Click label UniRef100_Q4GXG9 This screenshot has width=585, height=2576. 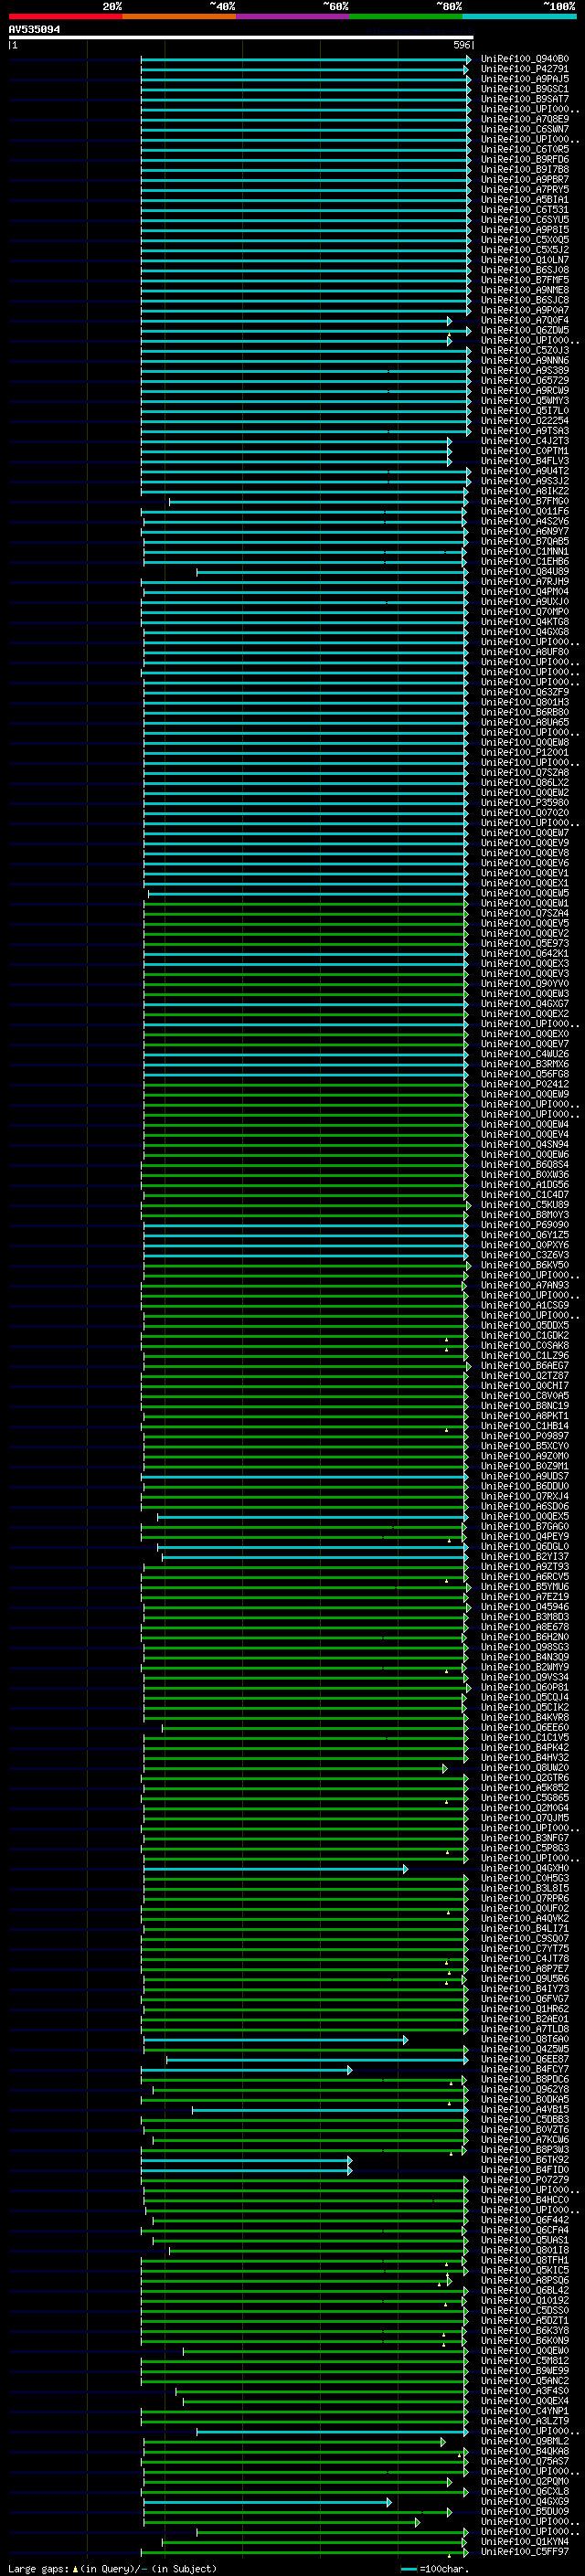[x=525, y=2501]
